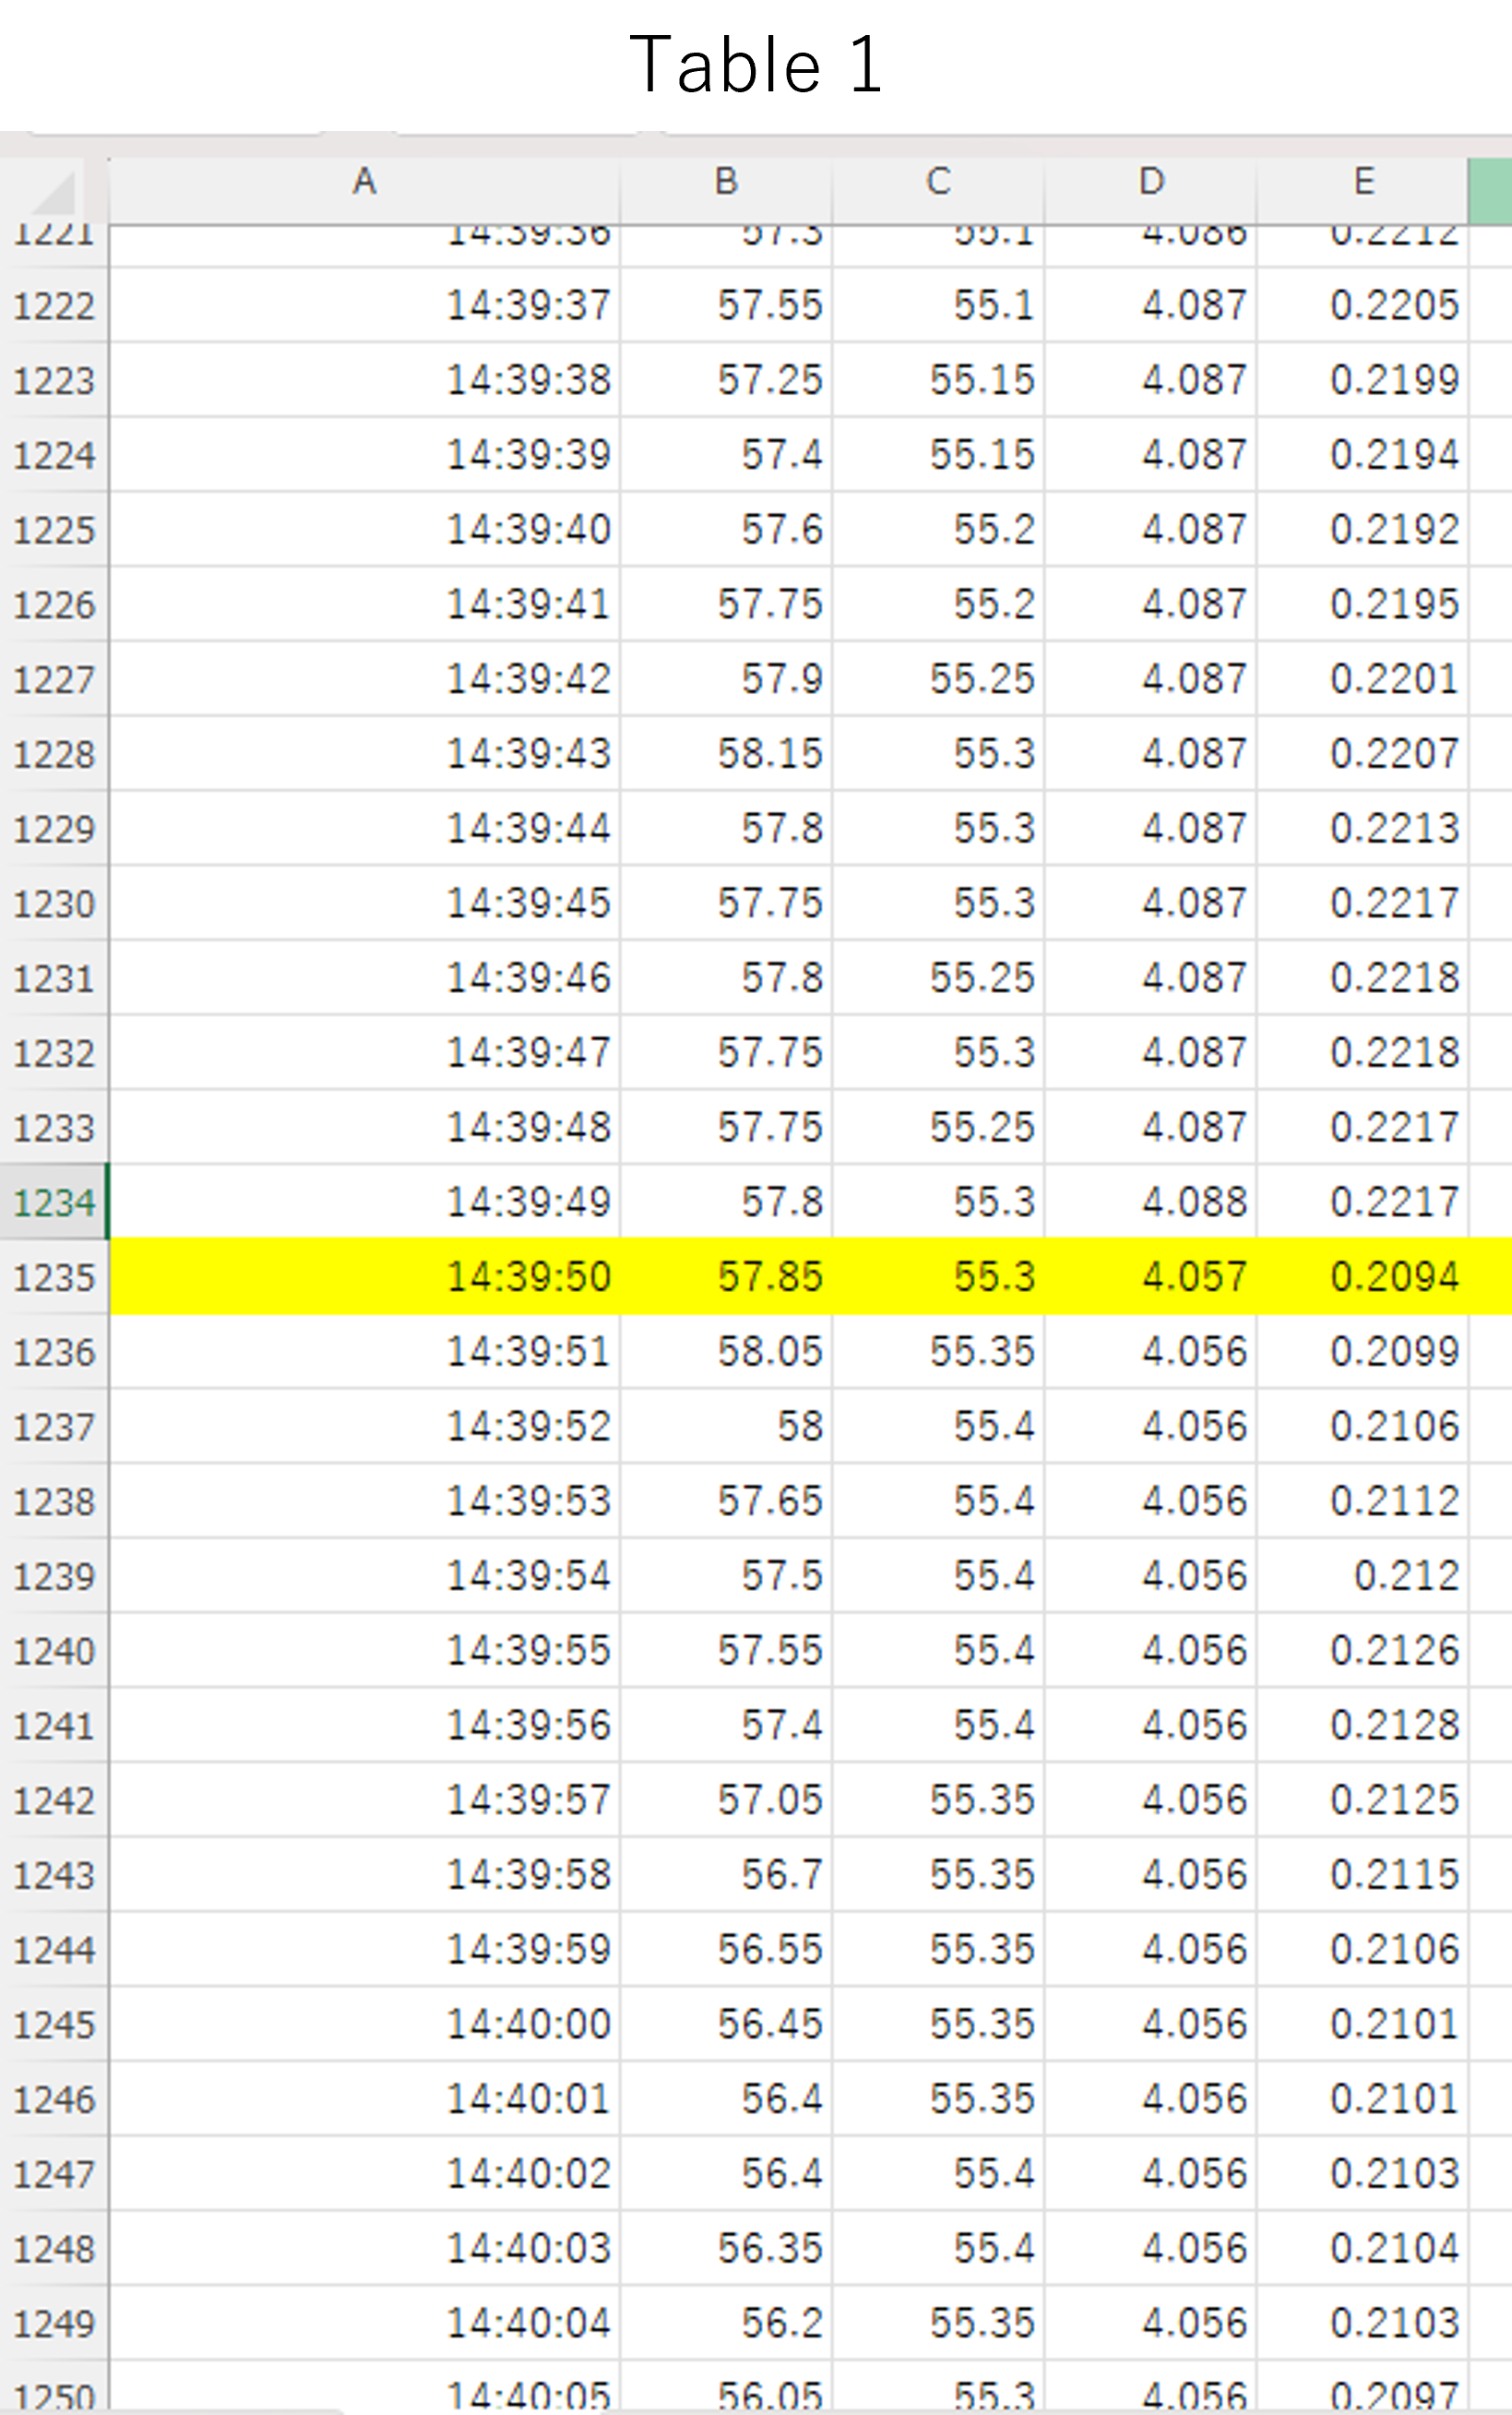Click cell value 56.7 in column B
This screenshot has width=1512, height=2415.
[726, 1873]
